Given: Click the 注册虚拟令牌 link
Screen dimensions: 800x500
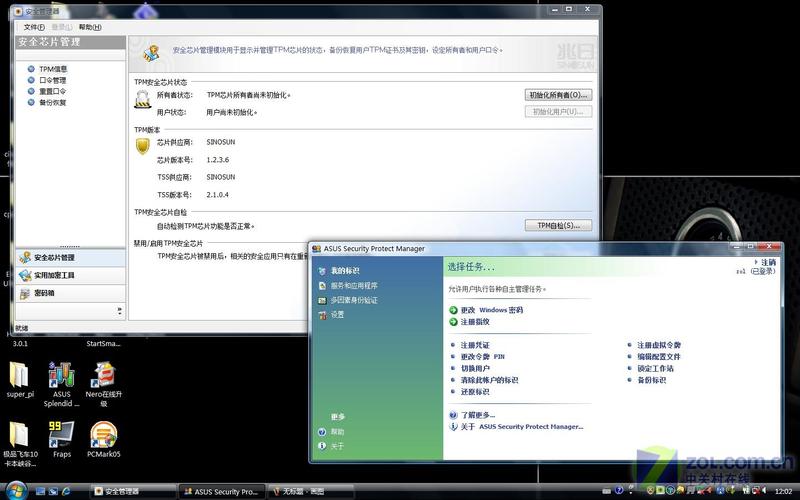Looking at the screenshot, I should (x=659, y=345).
